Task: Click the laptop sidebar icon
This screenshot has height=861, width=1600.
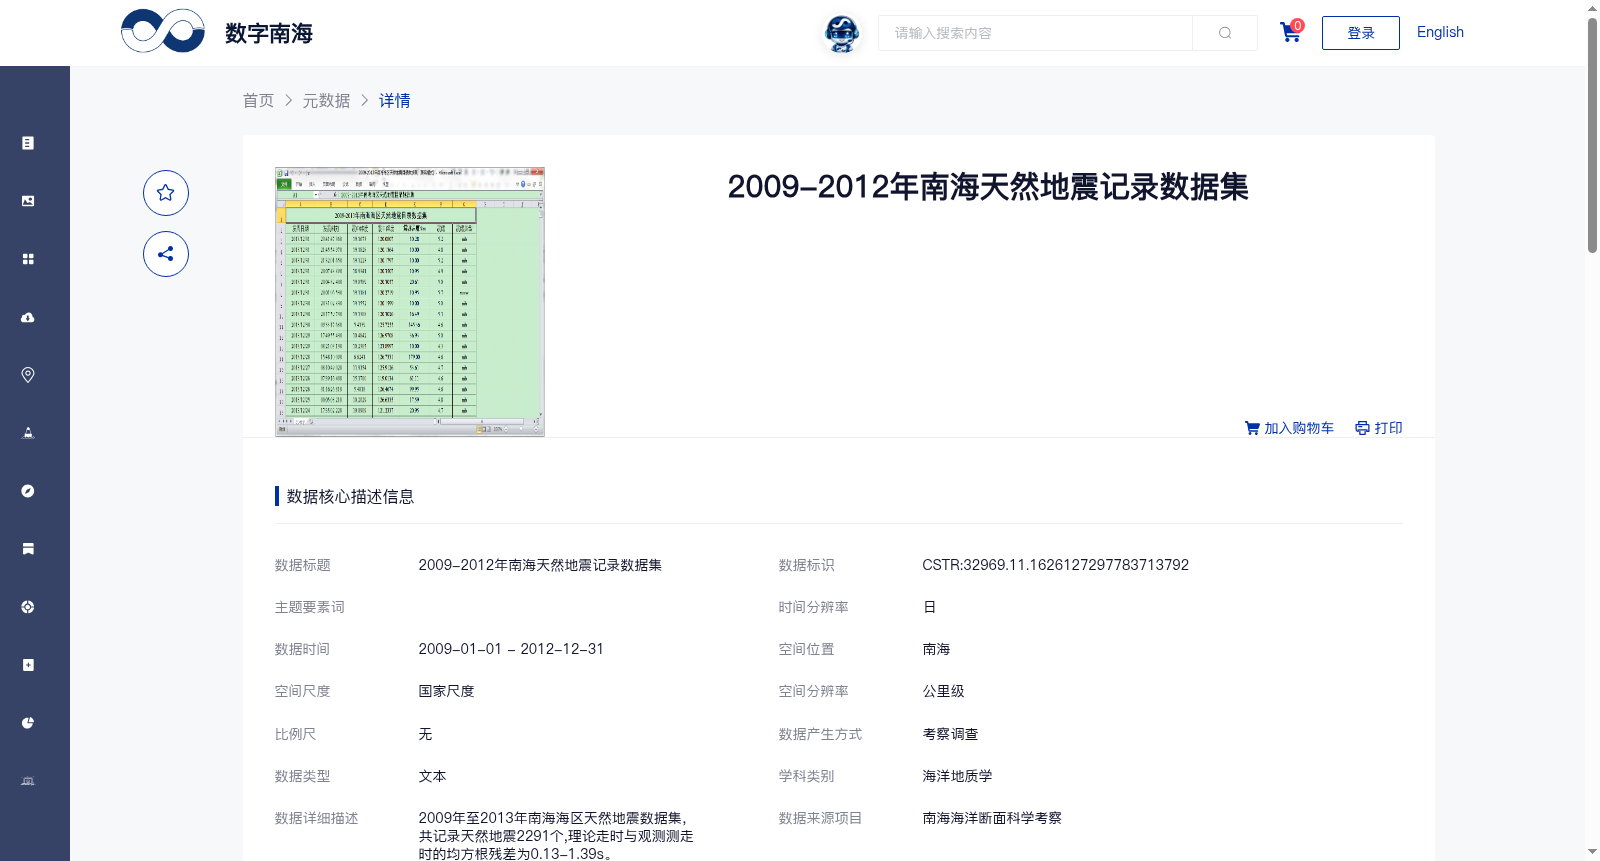Action: [28, 781]
